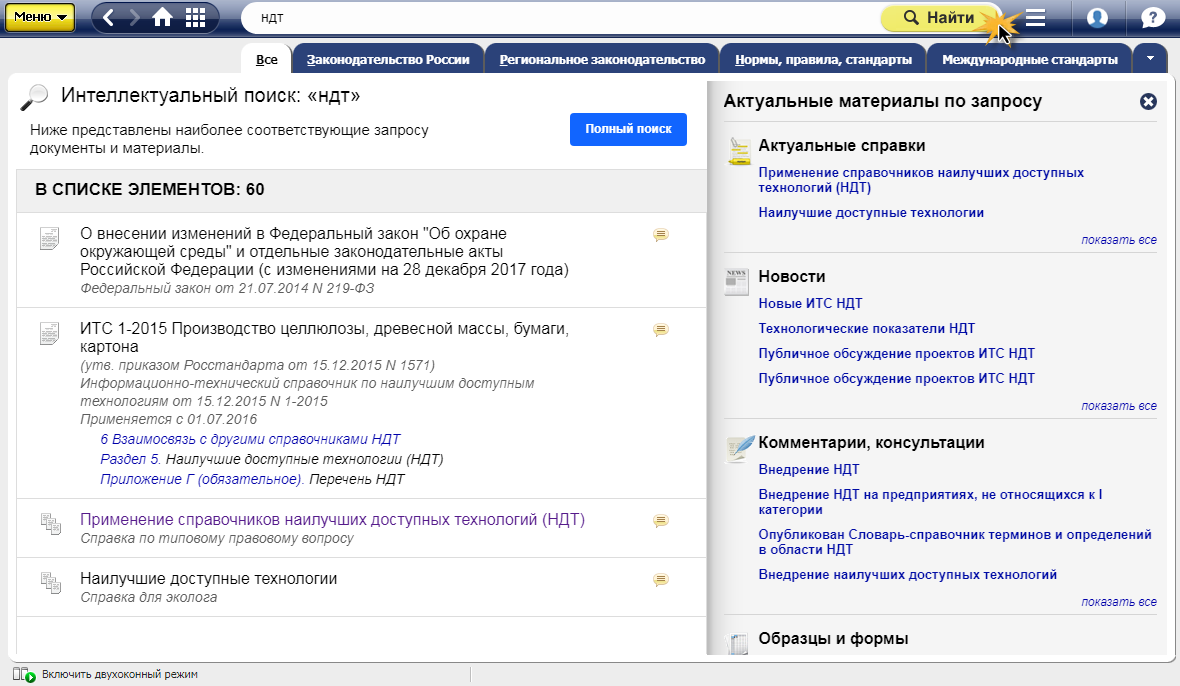Open the help question mark icon
Image resolution: width=1180 pixels, height=686 pixels.
coord(1152,17)
